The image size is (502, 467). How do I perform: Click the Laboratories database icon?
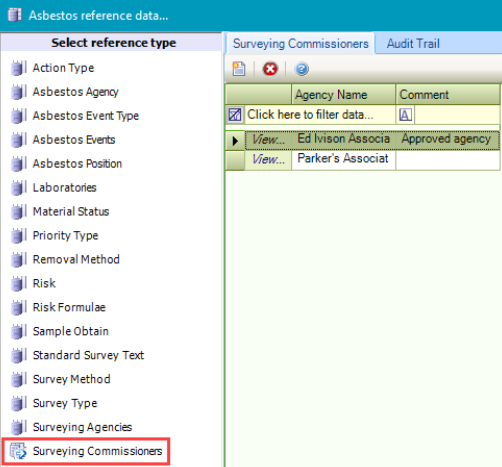click(18, 188)
